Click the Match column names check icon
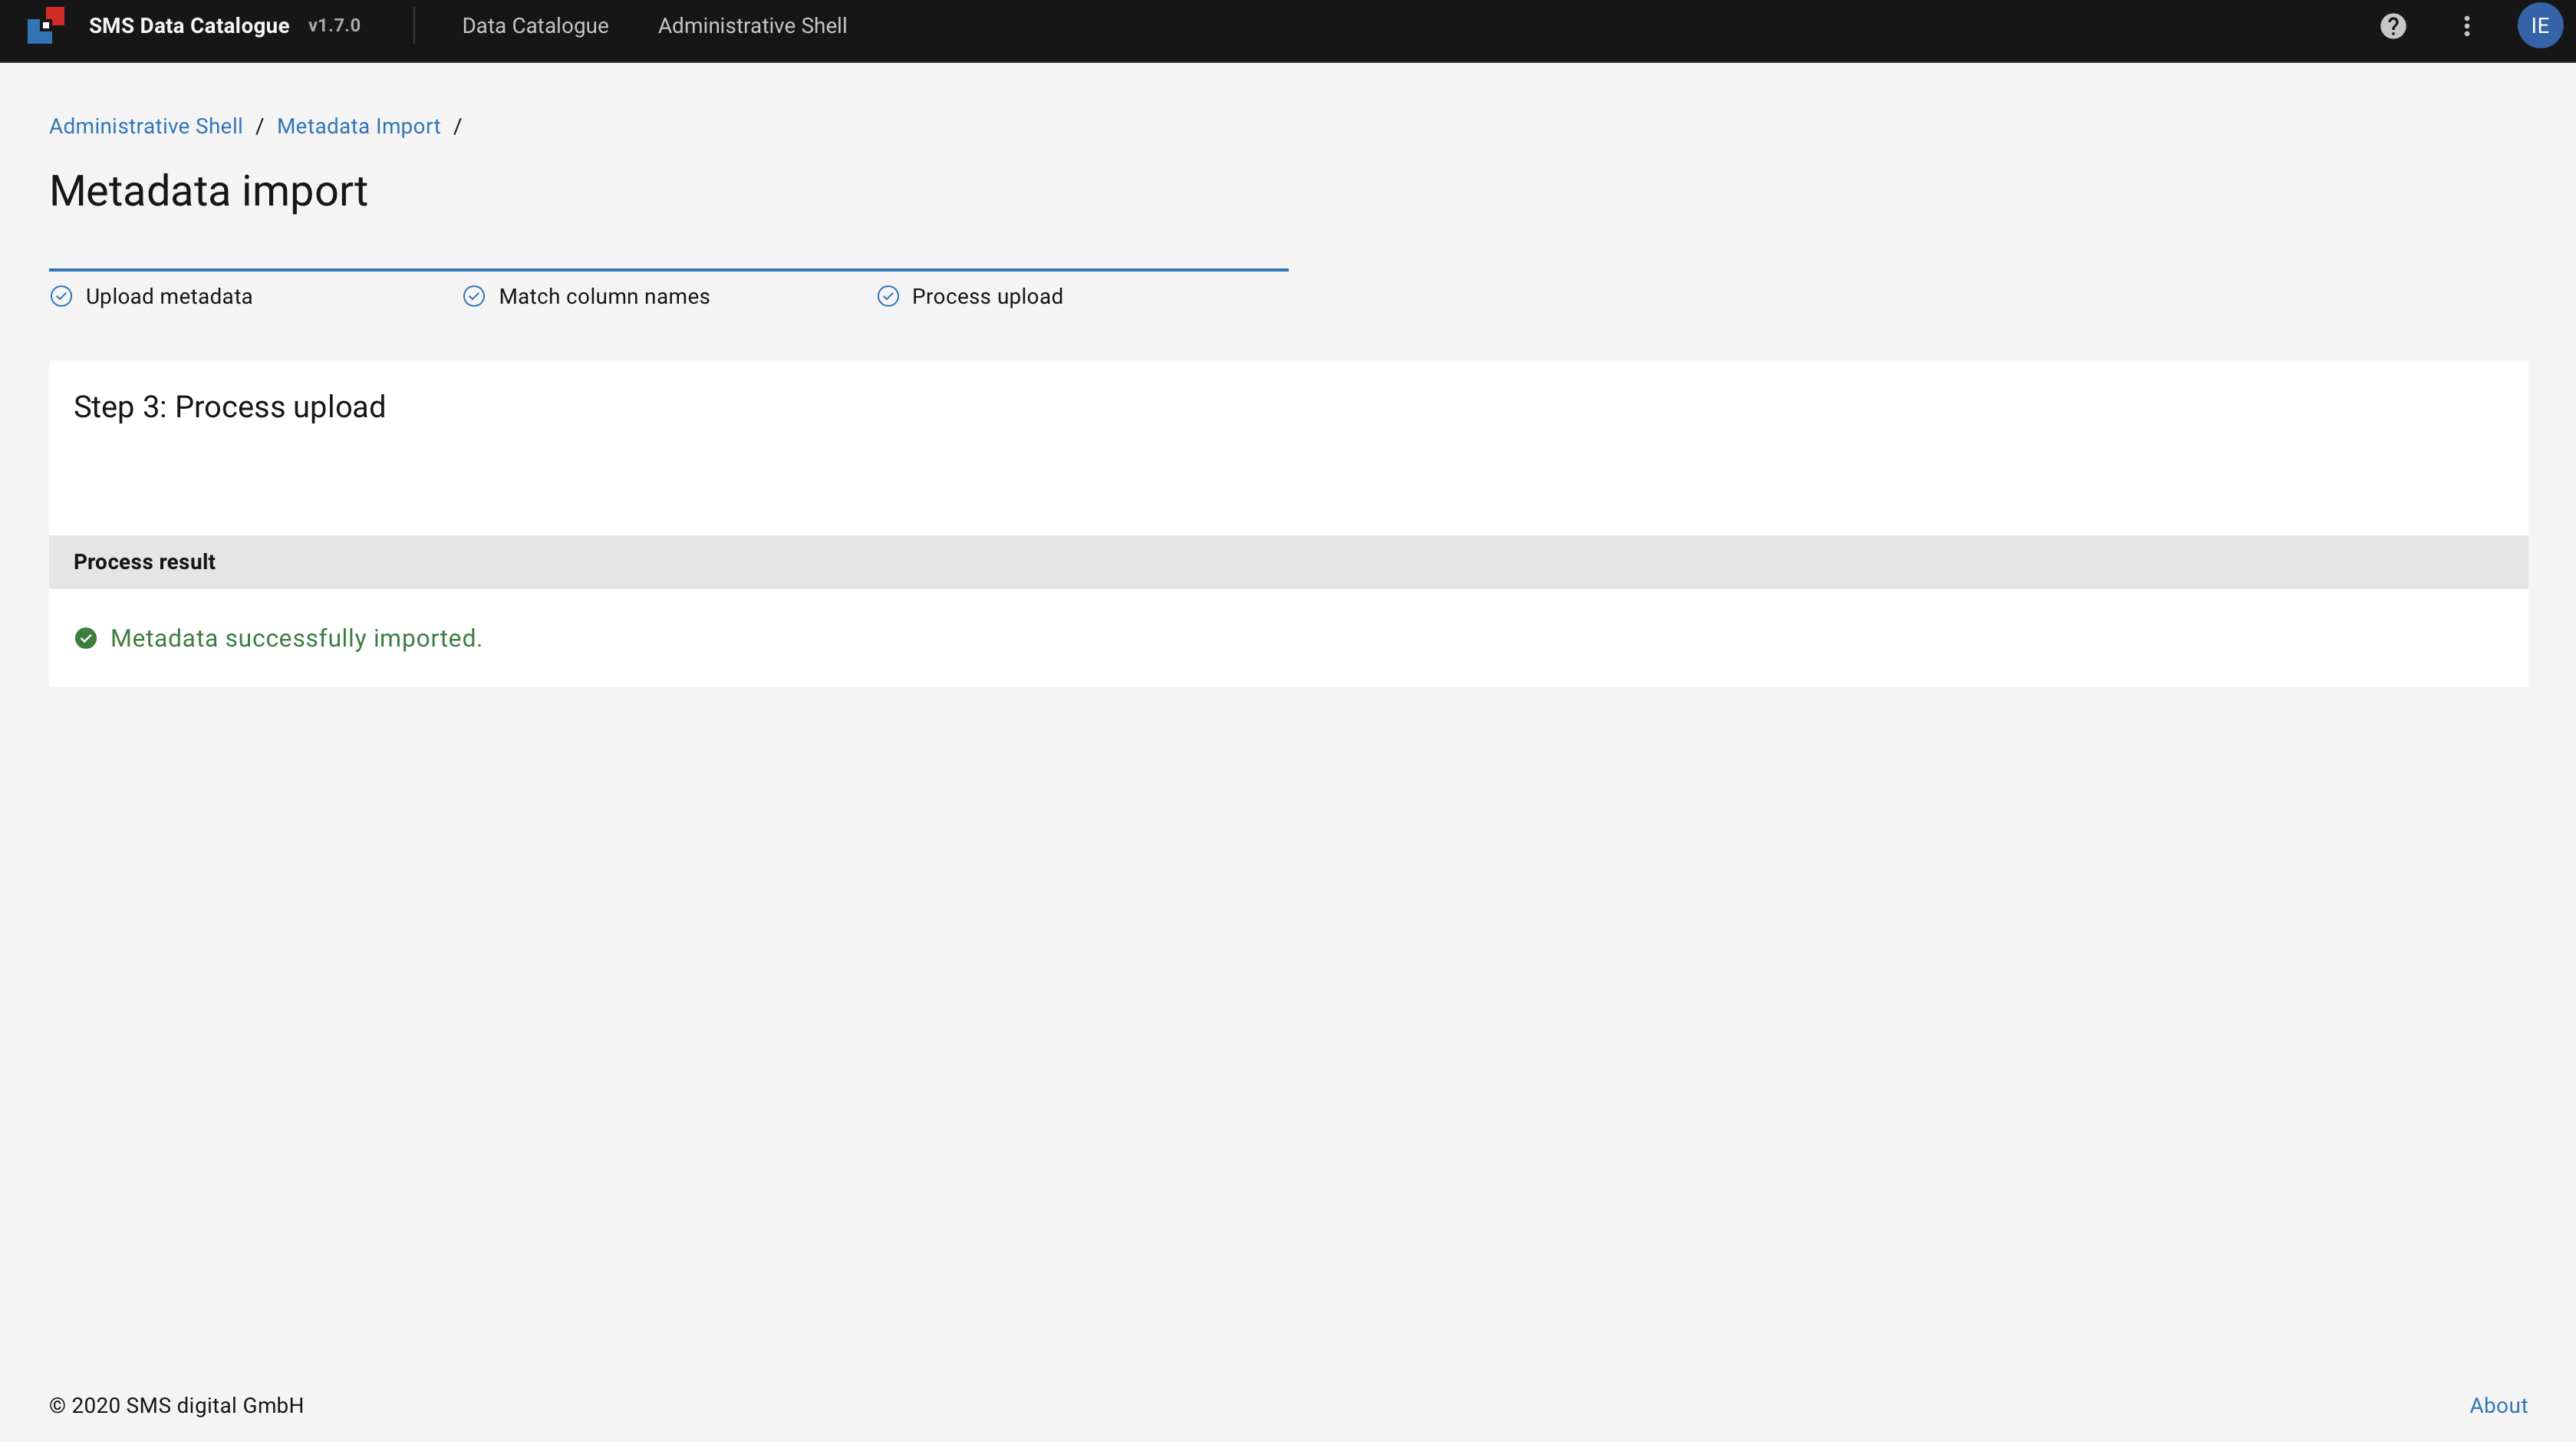The height and width of the screenshot is (1442, 2576). 474,296
